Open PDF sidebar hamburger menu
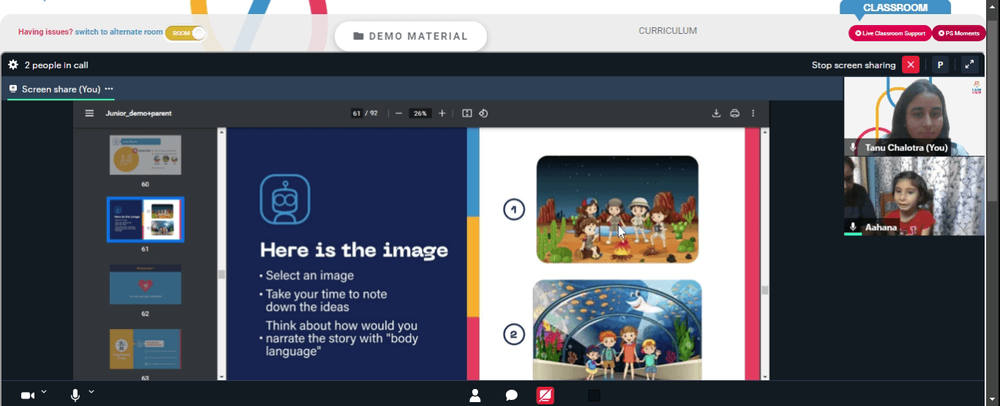 tap(90, 113)
